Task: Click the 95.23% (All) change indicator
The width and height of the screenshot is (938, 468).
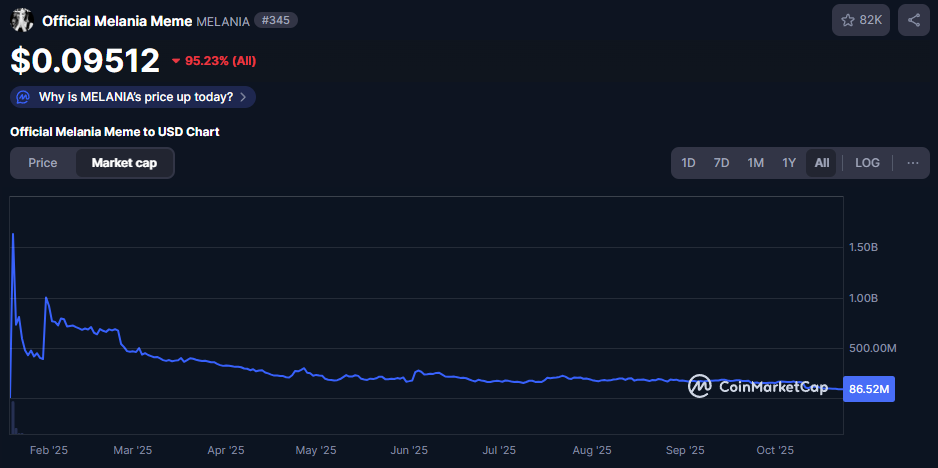Action: [214, 61]
